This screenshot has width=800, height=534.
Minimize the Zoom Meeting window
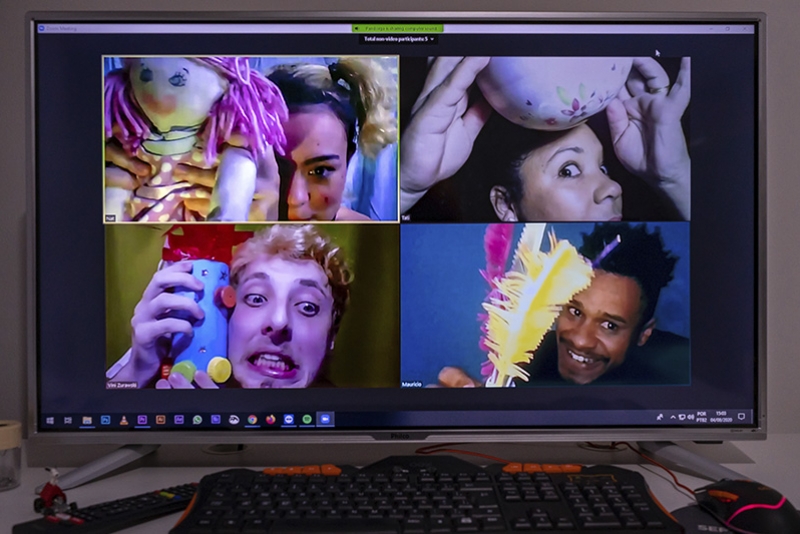(x=713, y=29)
